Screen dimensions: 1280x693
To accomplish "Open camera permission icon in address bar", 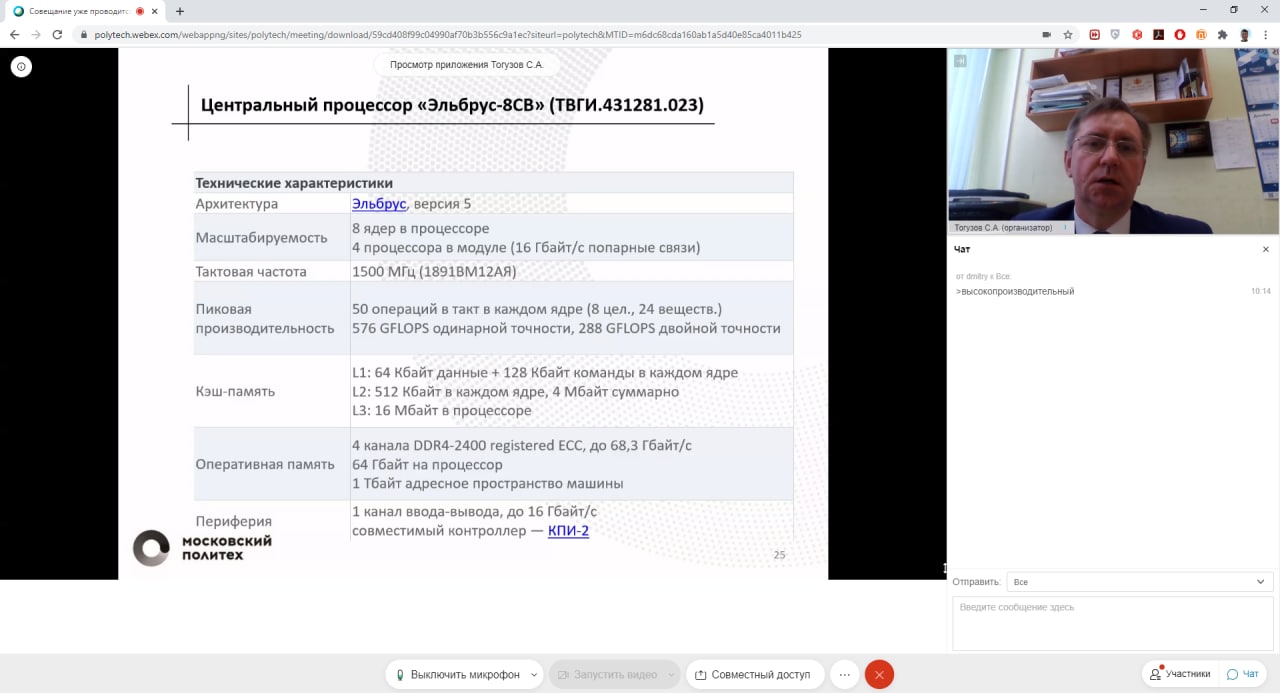I will (1047, 34).
